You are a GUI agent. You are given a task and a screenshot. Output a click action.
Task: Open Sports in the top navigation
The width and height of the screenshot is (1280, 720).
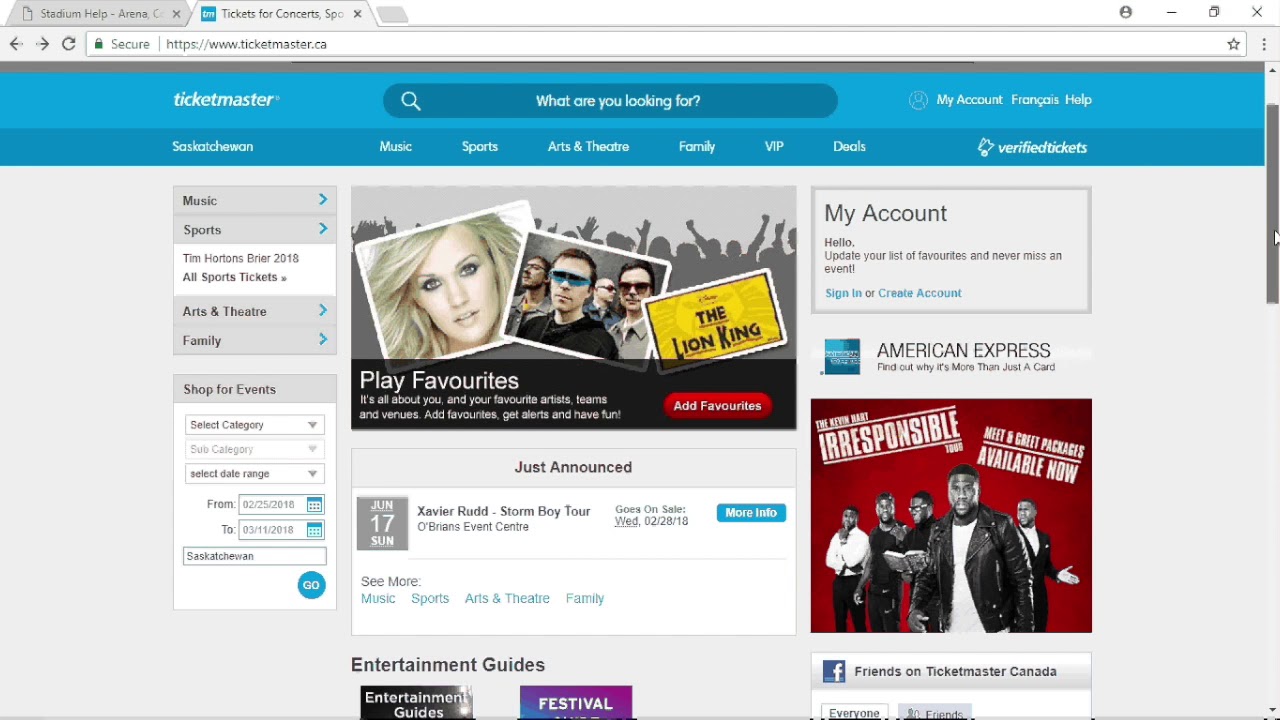[x=480, y=146]
